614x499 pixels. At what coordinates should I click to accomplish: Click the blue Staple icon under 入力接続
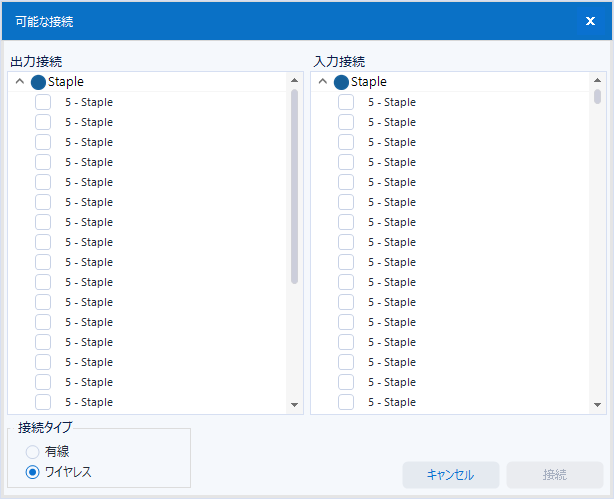click(x=342, y=82)
